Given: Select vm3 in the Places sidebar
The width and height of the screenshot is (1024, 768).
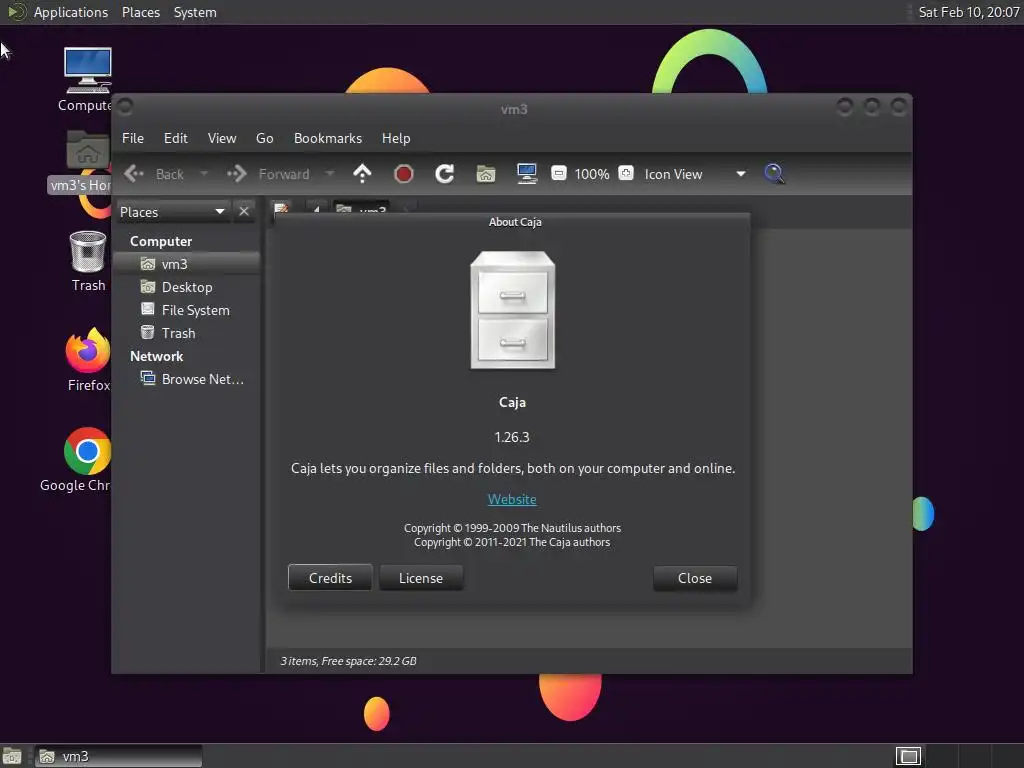Looking at the screenshot, I should point(187,264).
